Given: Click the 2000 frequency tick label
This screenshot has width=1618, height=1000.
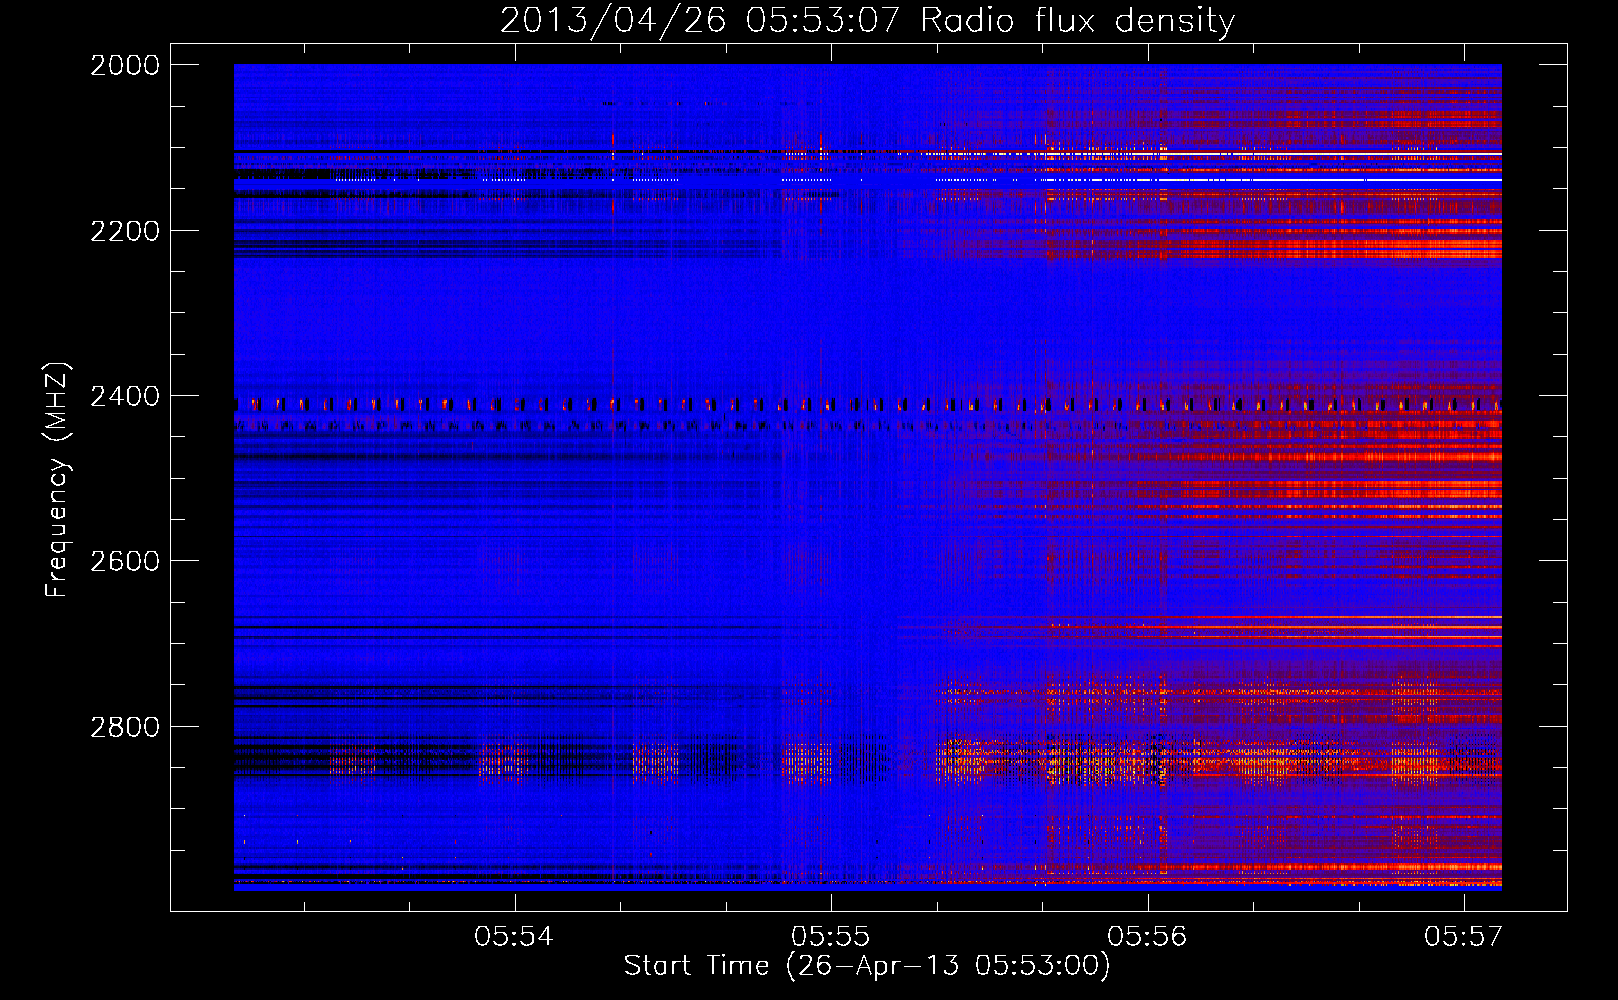Looking at the screenshot, I should (x=125, y=65).
